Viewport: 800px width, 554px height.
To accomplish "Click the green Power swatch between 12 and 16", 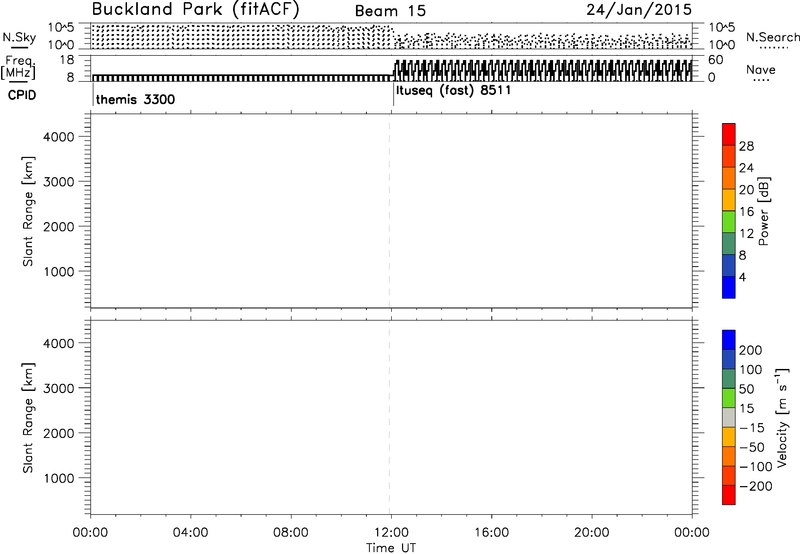I will (x=729, y=222).
